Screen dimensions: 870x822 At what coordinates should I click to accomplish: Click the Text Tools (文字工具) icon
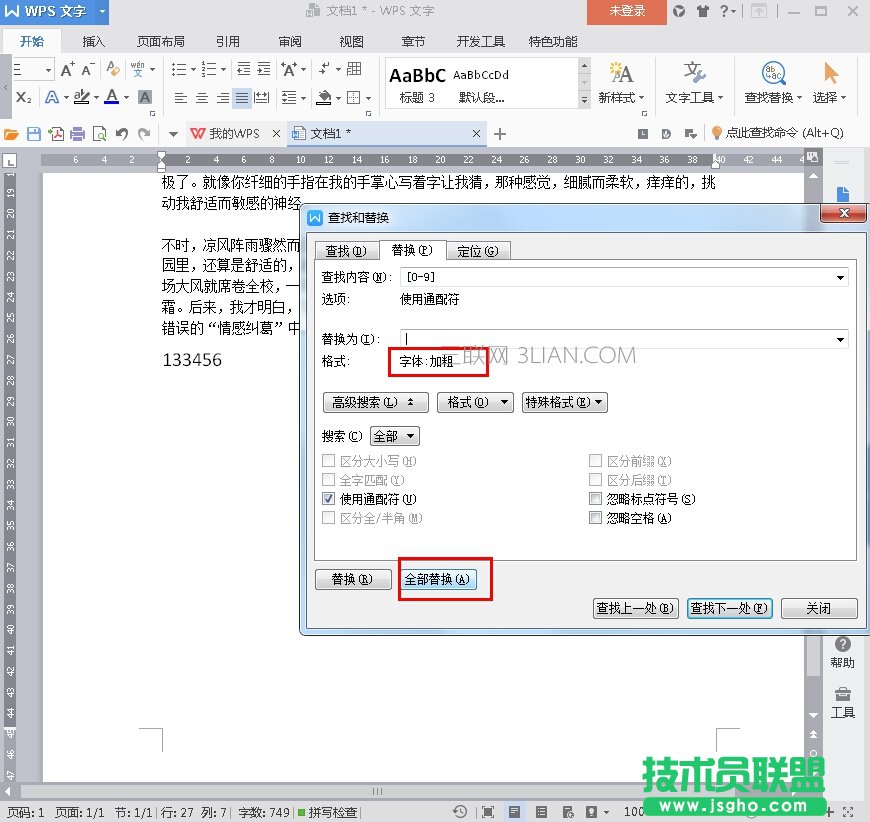coord(695,73)
